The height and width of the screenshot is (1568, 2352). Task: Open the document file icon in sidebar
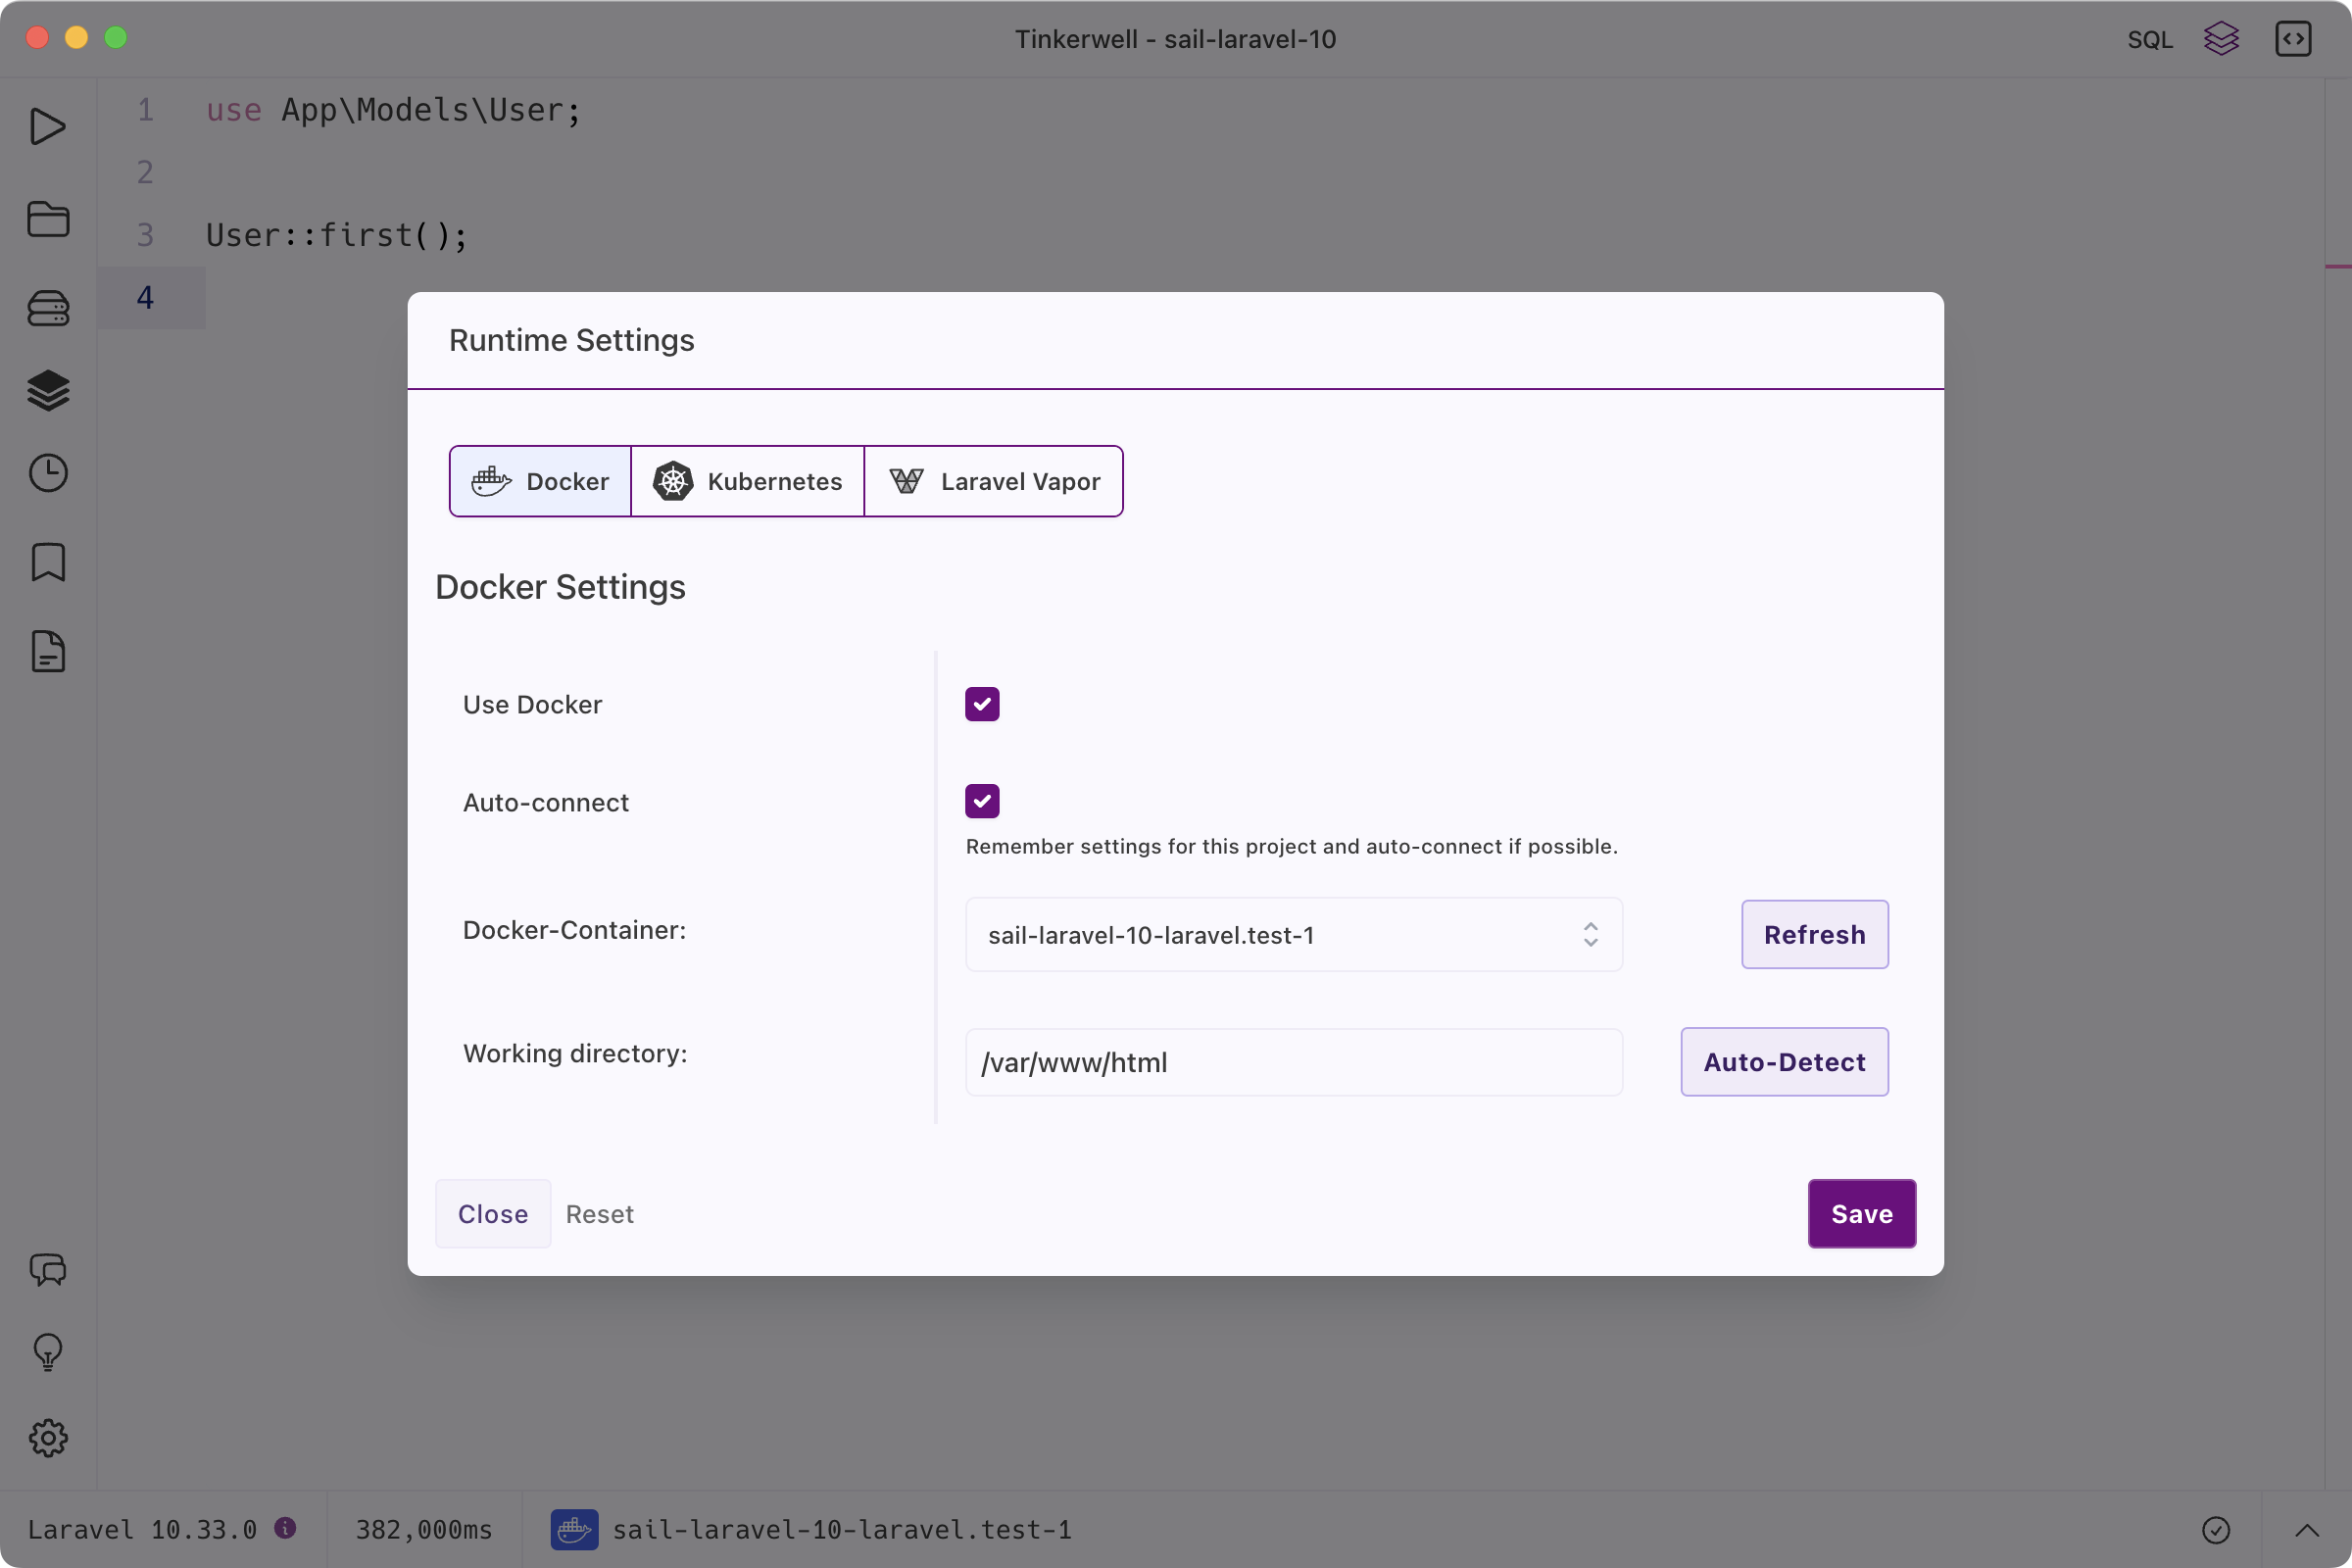click(x=48, y=651)
